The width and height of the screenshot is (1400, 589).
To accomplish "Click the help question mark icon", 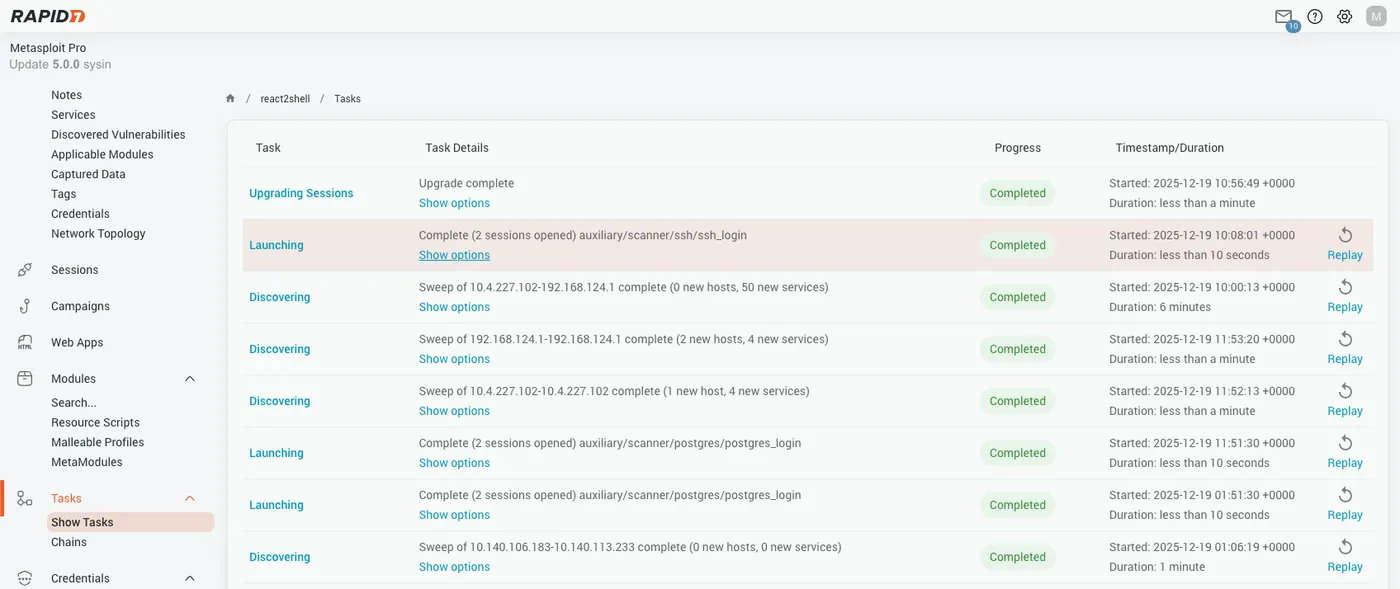I will point(1314,16).
